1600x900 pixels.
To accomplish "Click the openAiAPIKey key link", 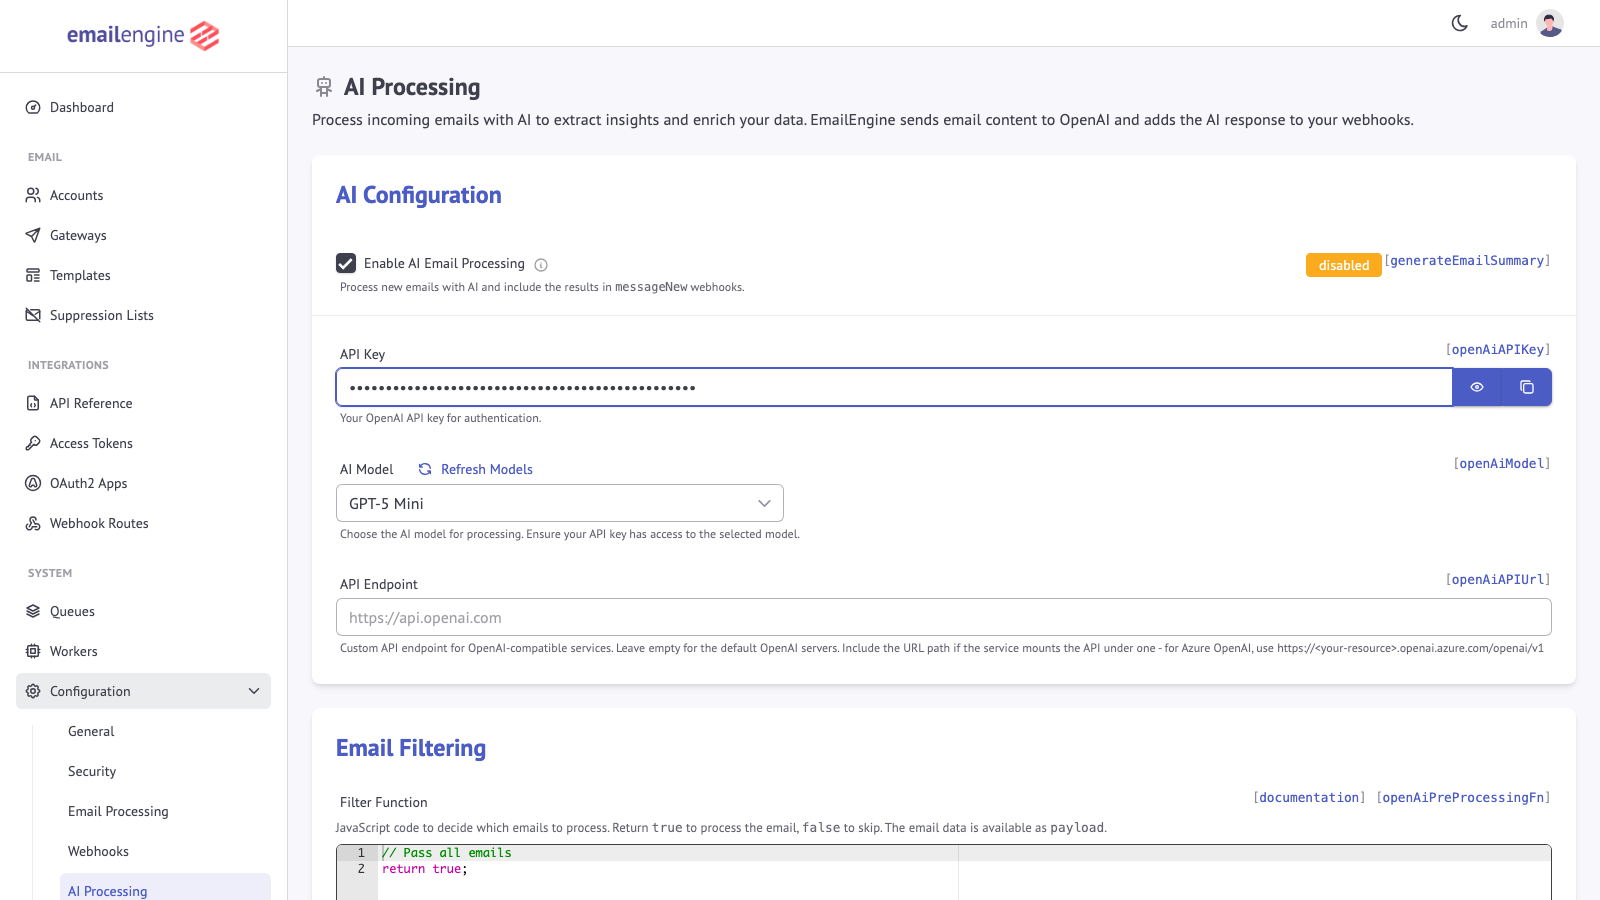I will 1498,350.
